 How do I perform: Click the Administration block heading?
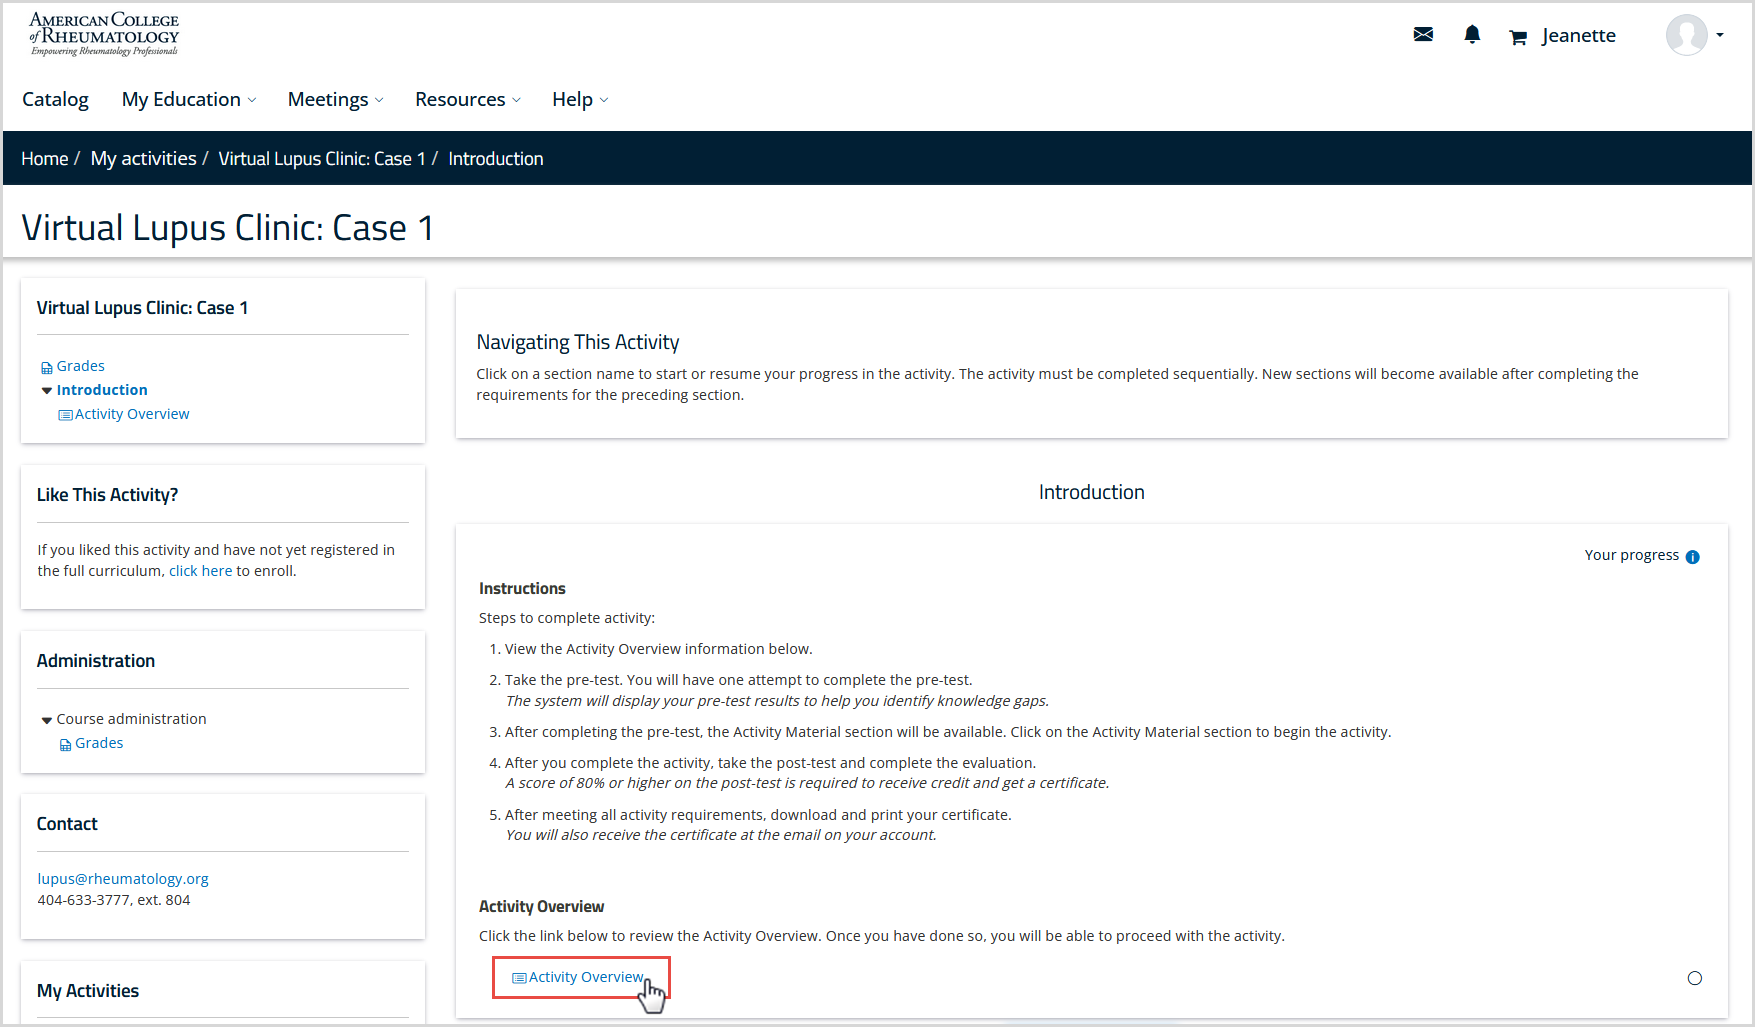point(96,661)
